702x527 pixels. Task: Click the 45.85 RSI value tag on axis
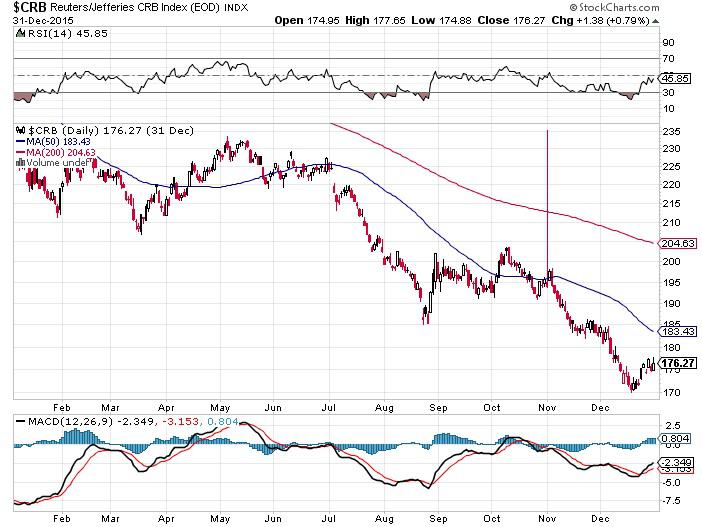(676, 78)
